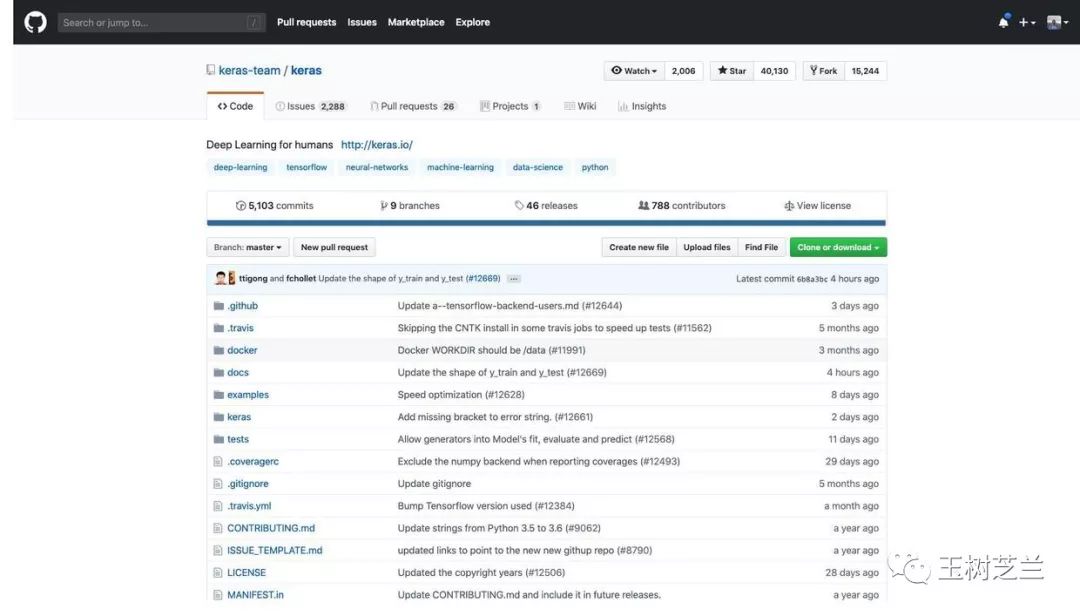Click the Find File button

[x=761, y=247]
